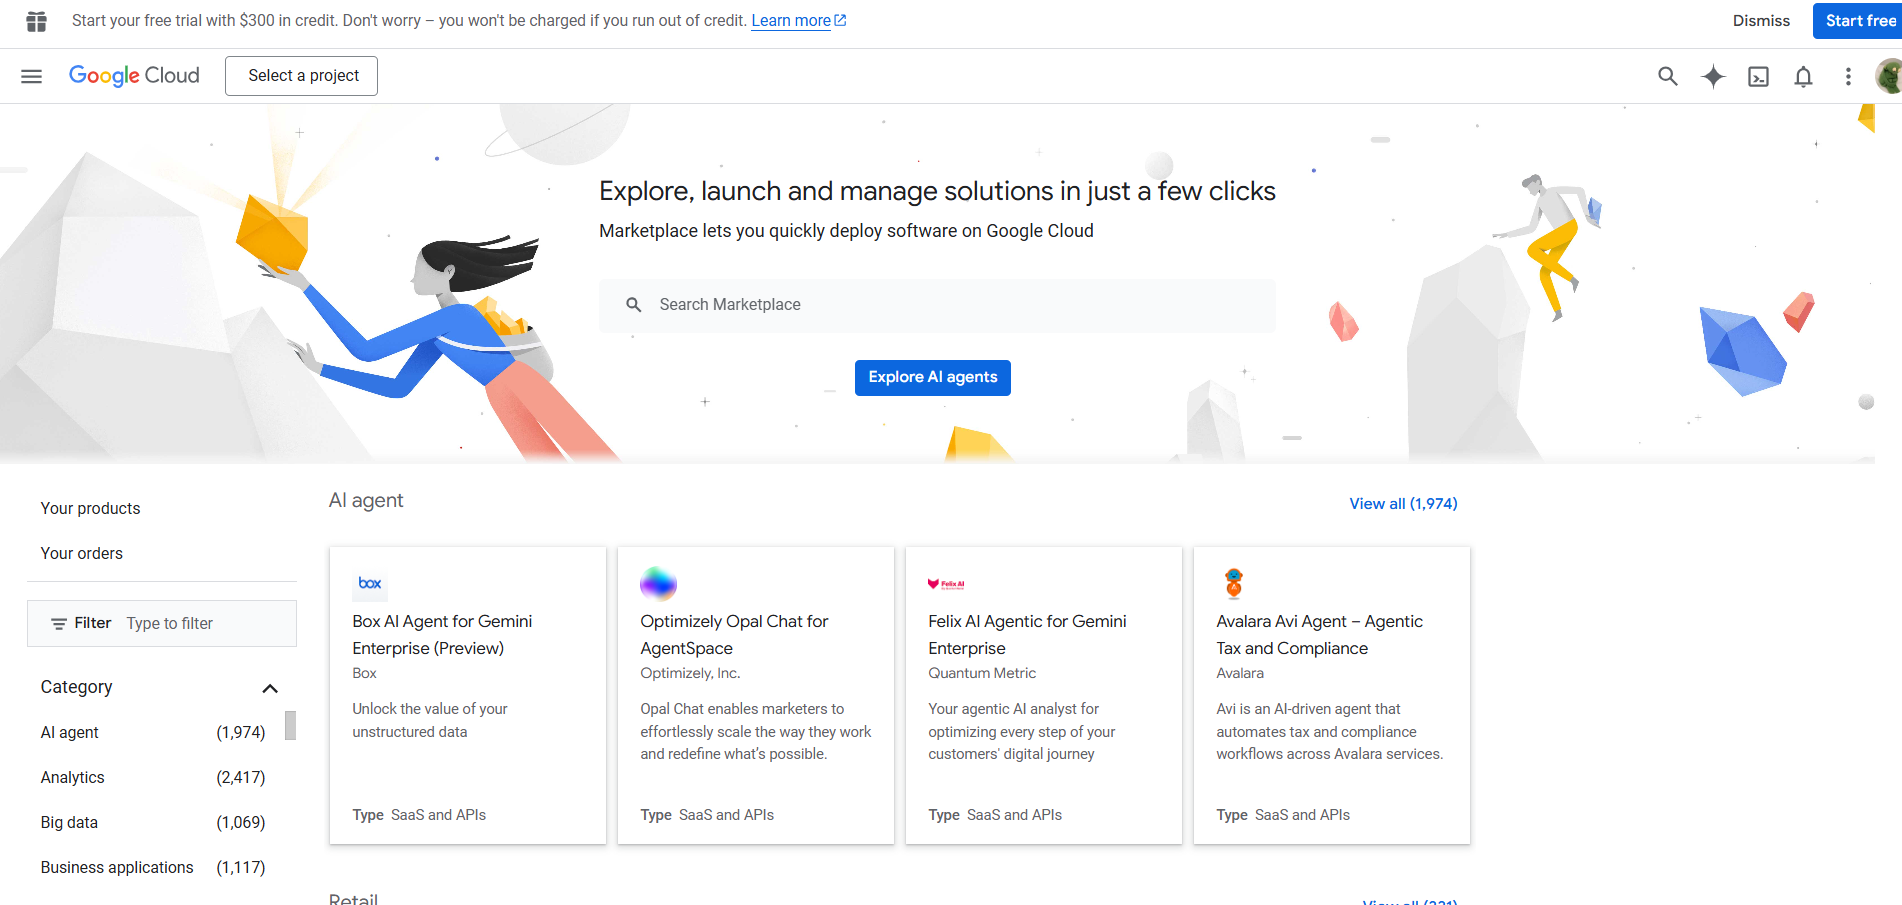
Task: Open the Select a project picker
Action: pyautogui.click(x=301, y=76)
